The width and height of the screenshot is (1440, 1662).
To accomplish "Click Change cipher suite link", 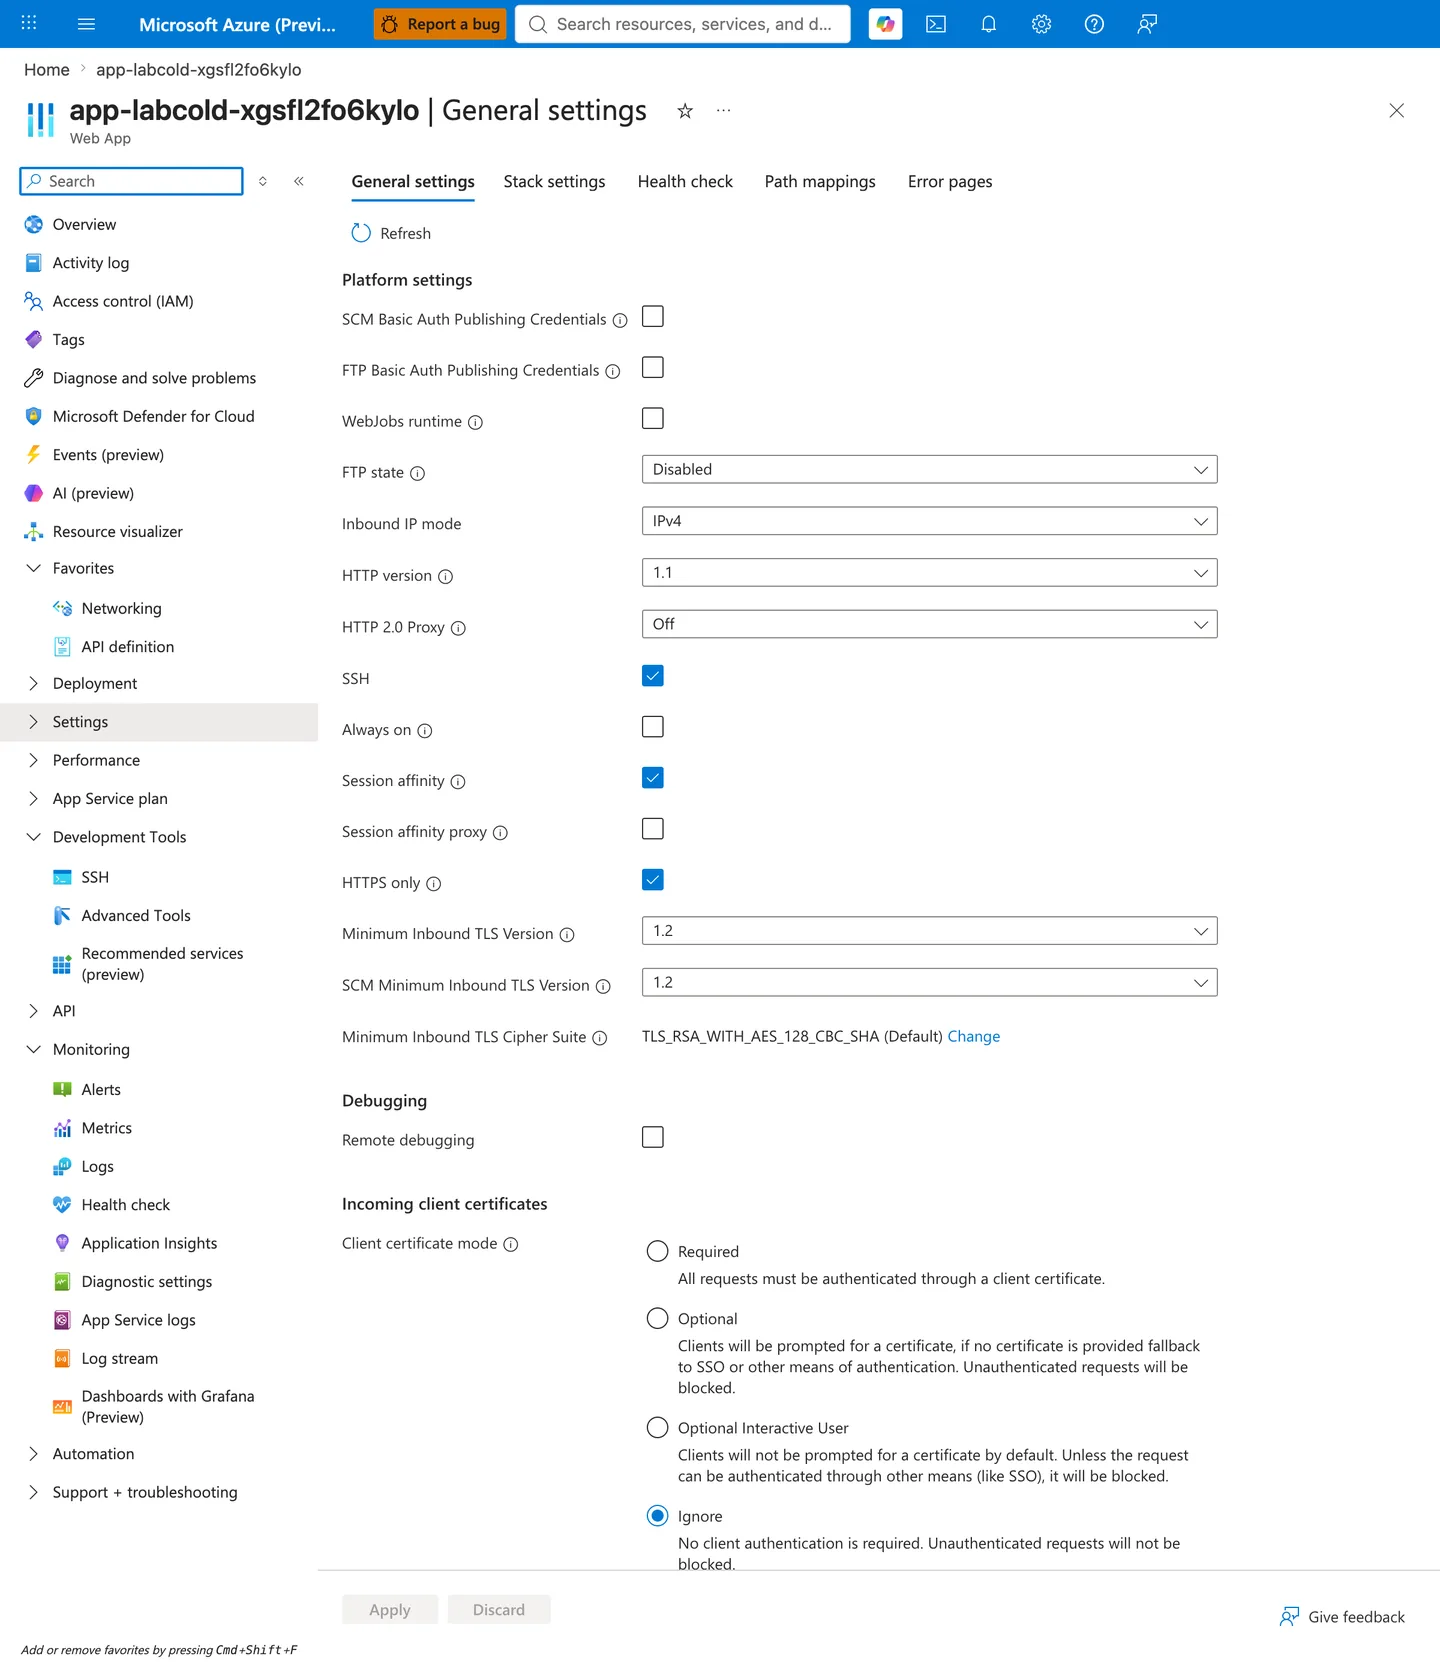I will click(973, 1036).
